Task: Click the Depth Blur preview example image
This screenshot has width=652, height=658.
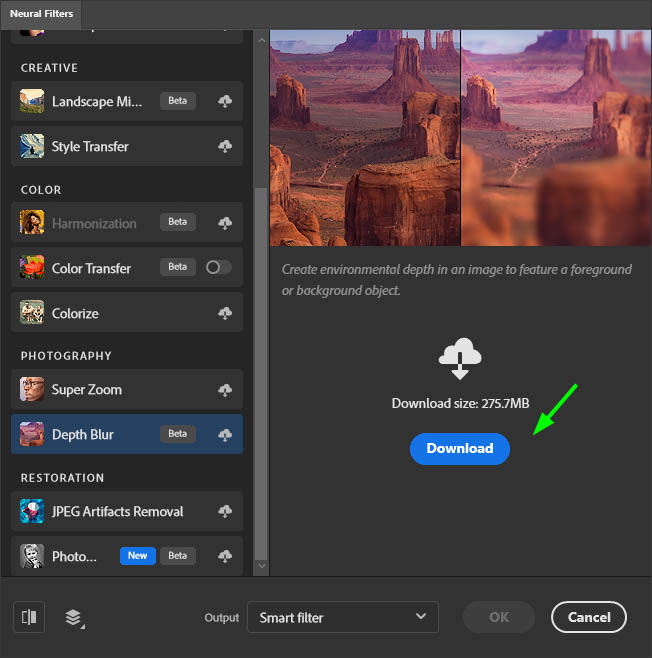Action: point(460,138)
